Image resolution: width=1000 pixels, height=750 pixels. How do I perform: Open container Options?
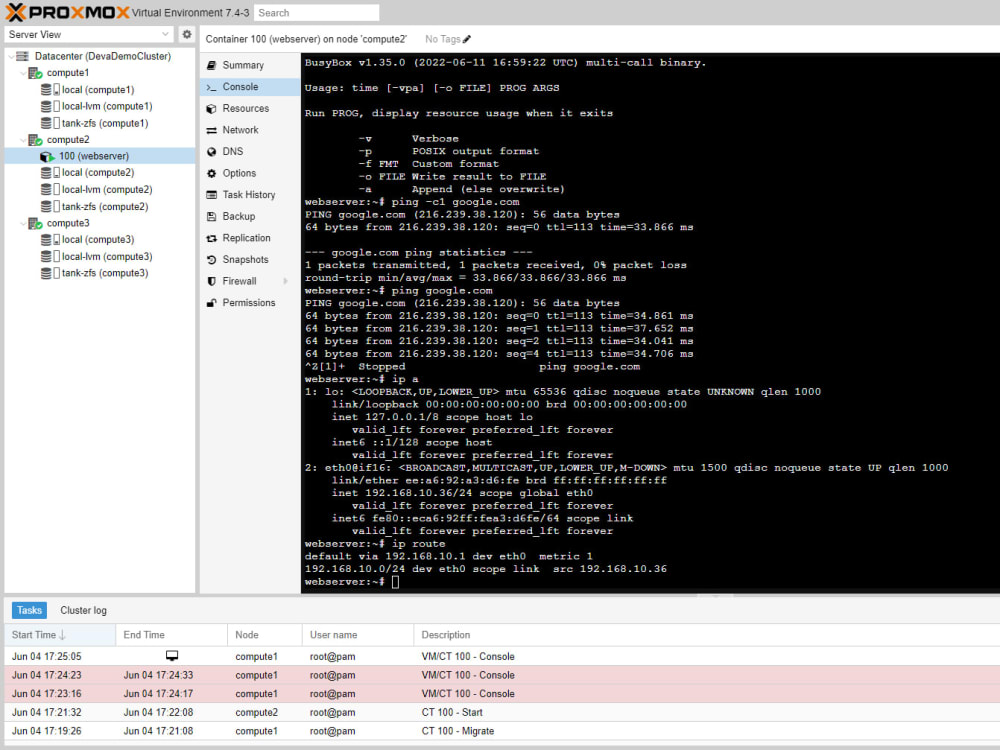click(240, 173)
